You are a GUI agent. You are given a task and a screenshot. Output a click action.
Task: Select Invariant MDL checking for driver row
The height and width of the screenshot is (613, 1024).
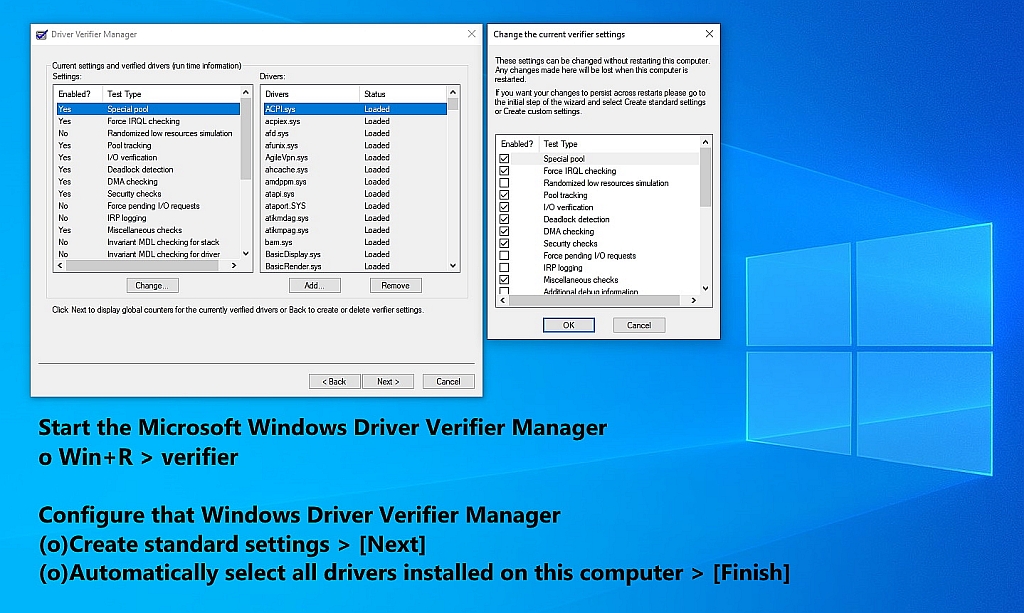(148, 254)
